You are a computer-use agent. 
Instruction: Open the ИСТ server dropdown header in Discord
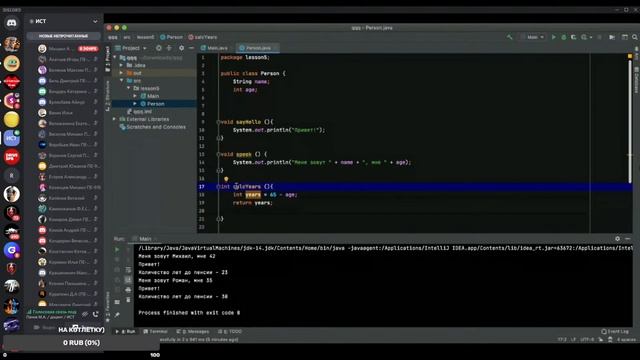click(x=64, y=21)
